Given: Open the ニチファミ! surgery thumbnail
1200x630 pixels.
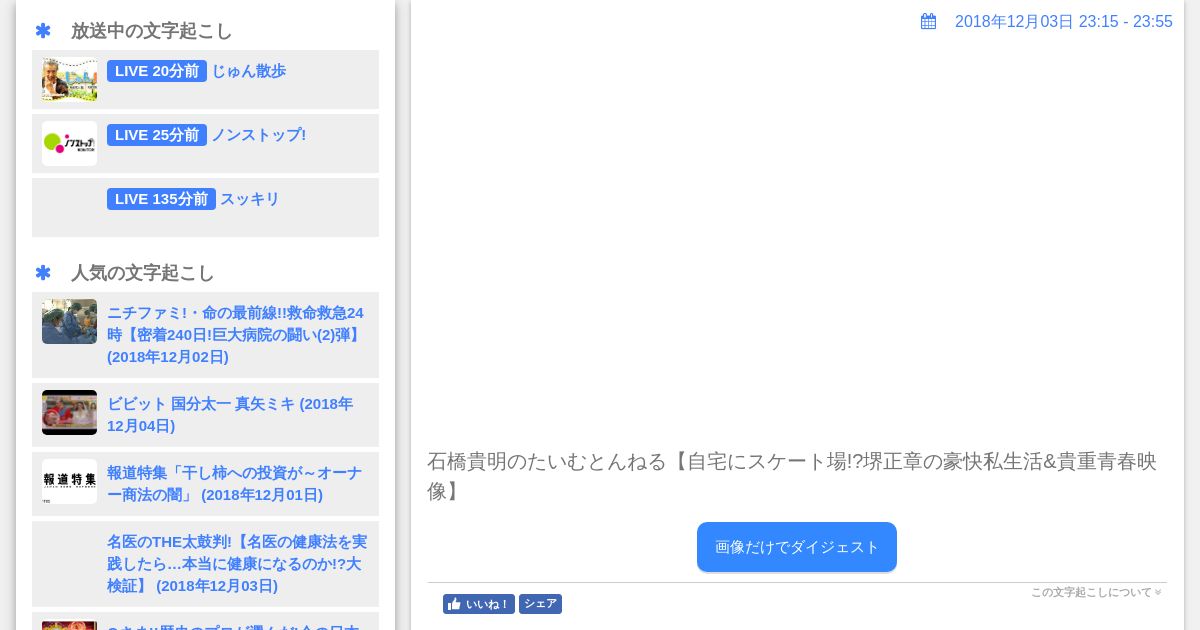Looking at the screenshot, I should click(x=69, y=321).
